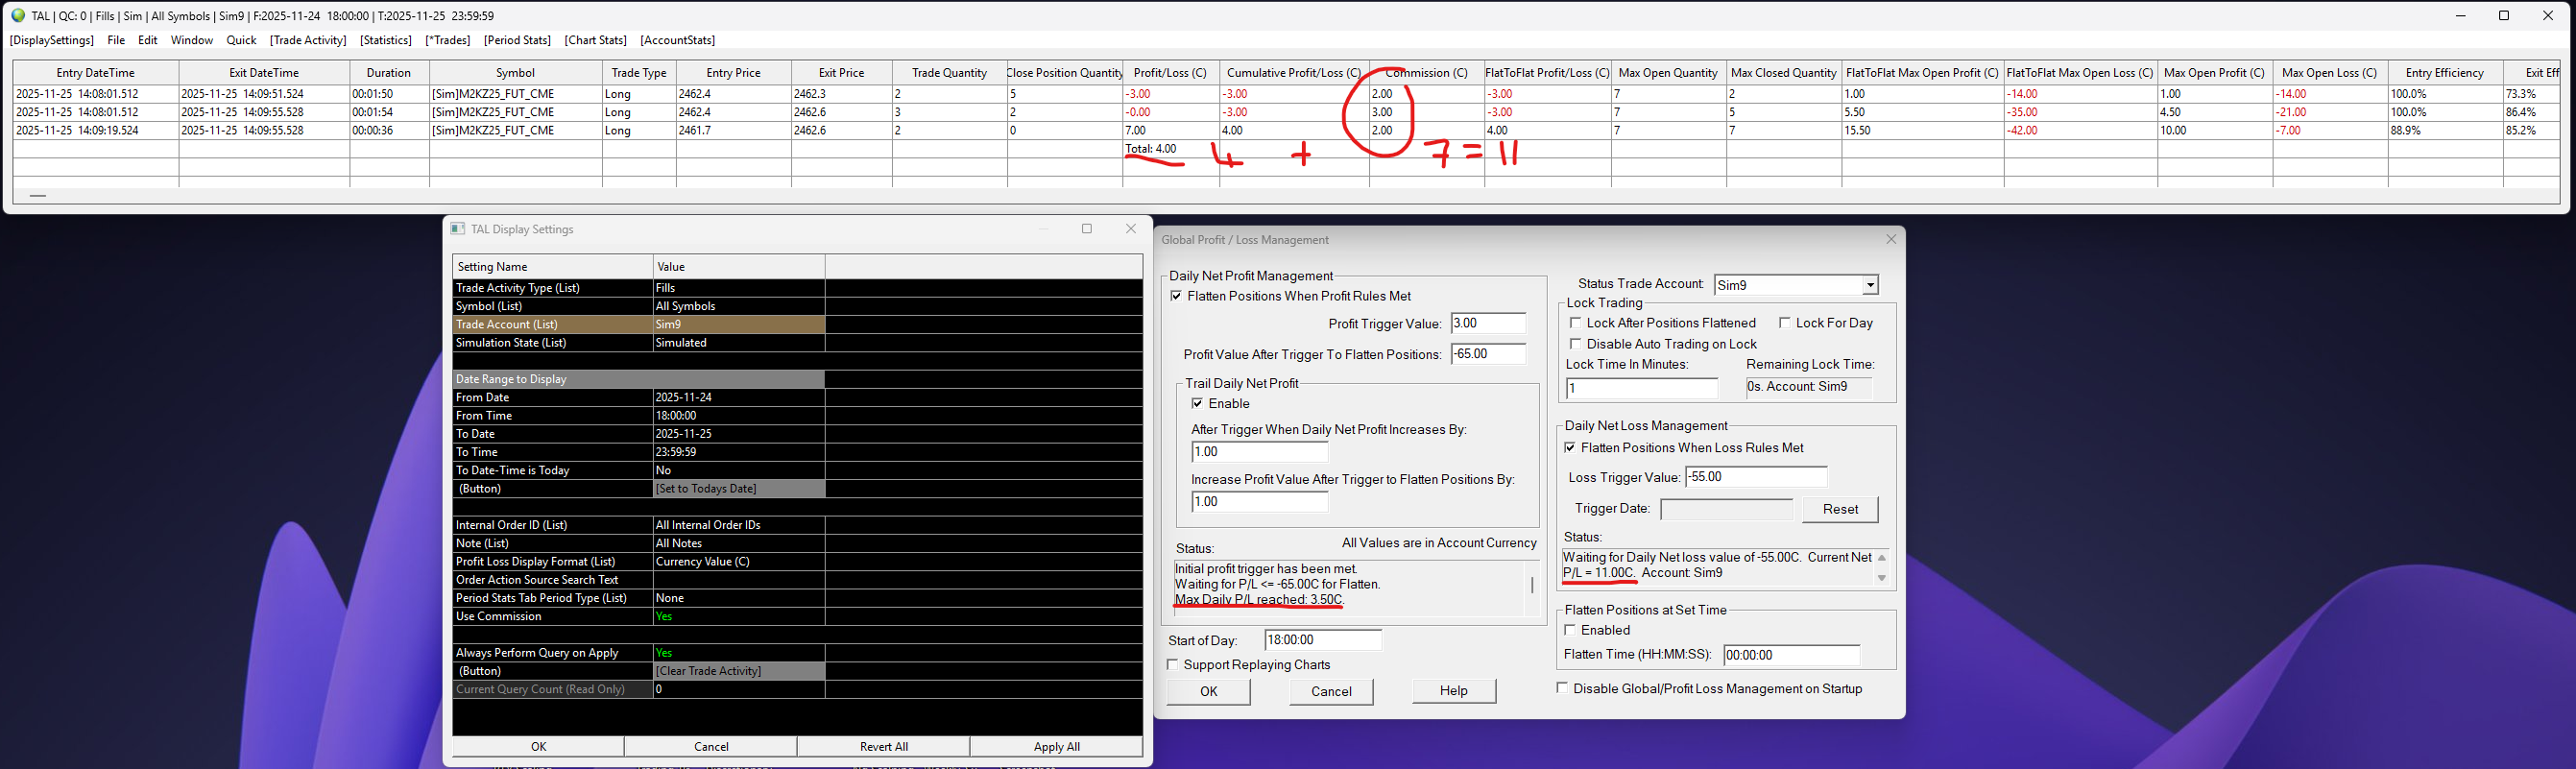Screen dimensions: 2576x769
Task: Click the Always Perform Query on Apply value
Action: [x=738, y=653]
